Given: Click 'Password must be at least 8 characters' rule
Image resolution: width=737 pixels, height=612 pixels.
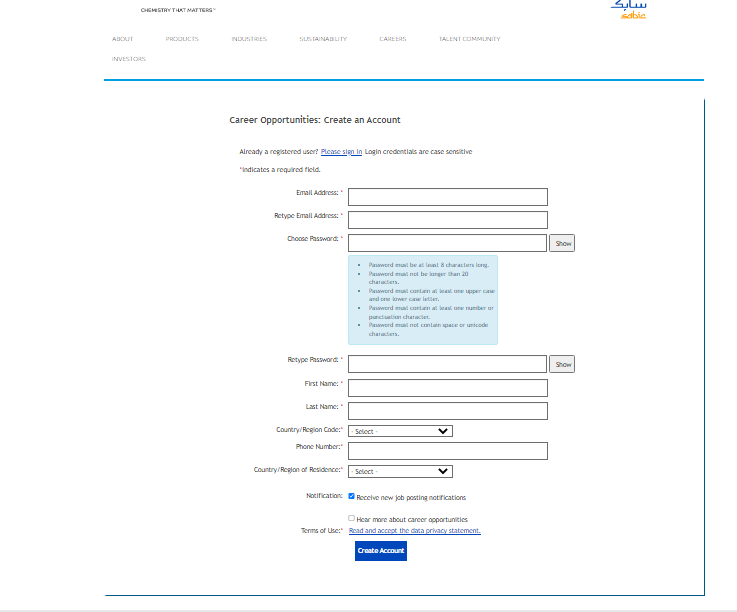Looking at the screenshot, I should pyautogui.click(x=429, y=265).
